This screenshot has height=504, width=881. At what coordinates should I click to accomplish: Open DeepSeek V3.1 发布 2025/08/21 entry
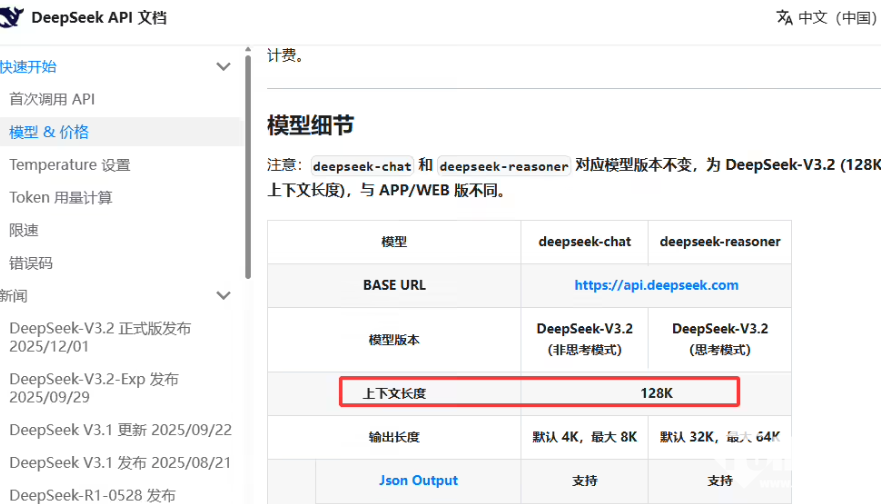120,462
